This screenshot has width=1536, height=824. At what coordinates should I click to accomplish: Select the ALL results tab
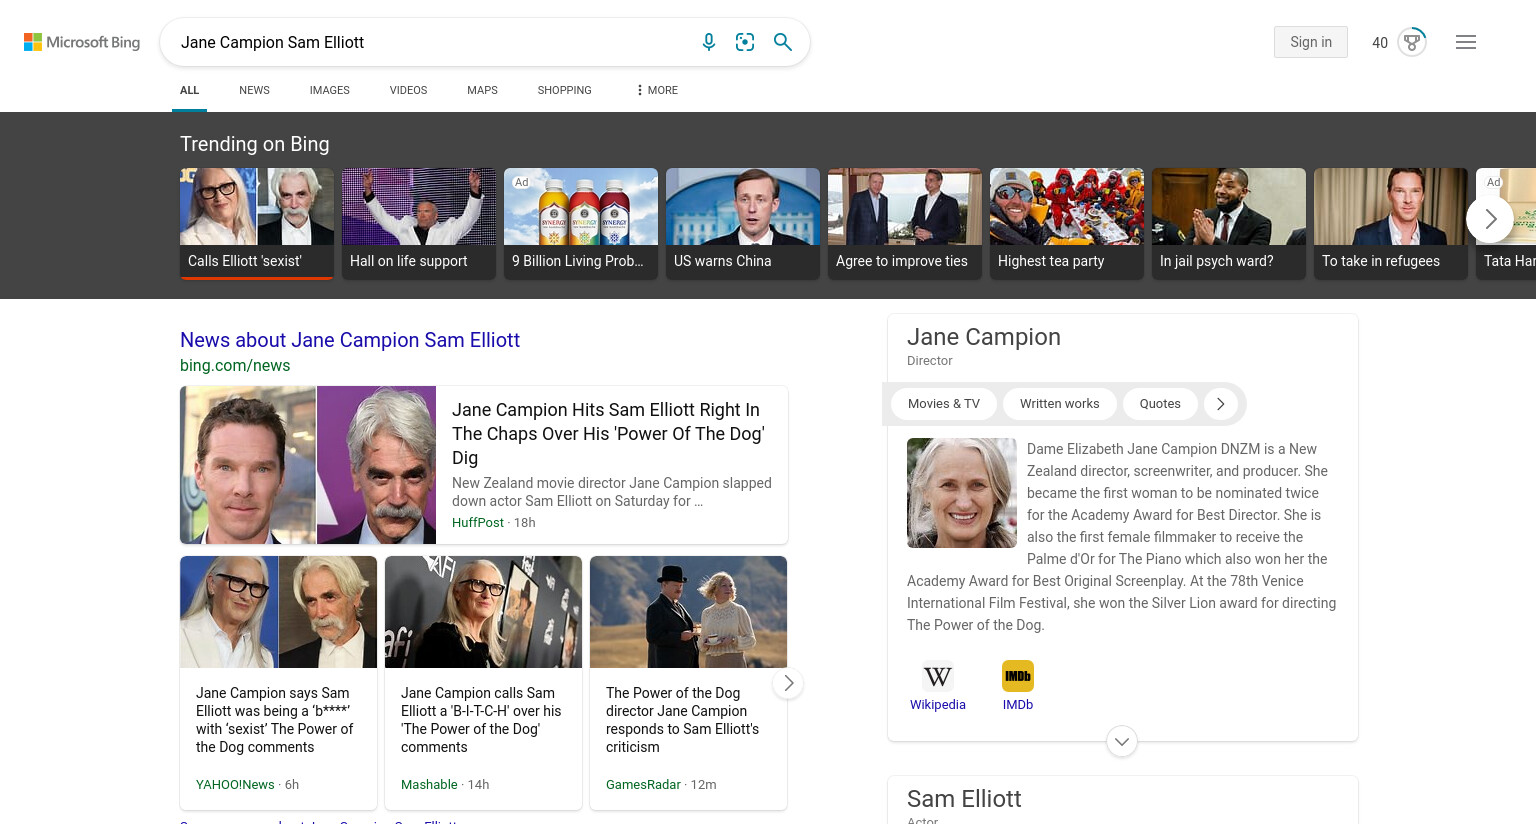coord(190,90)
